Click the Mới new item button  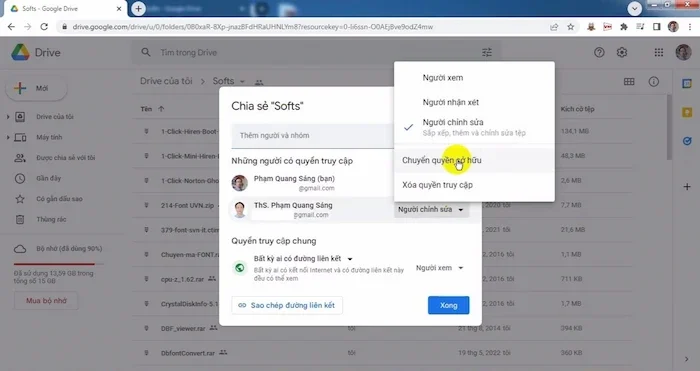point(37,88)
